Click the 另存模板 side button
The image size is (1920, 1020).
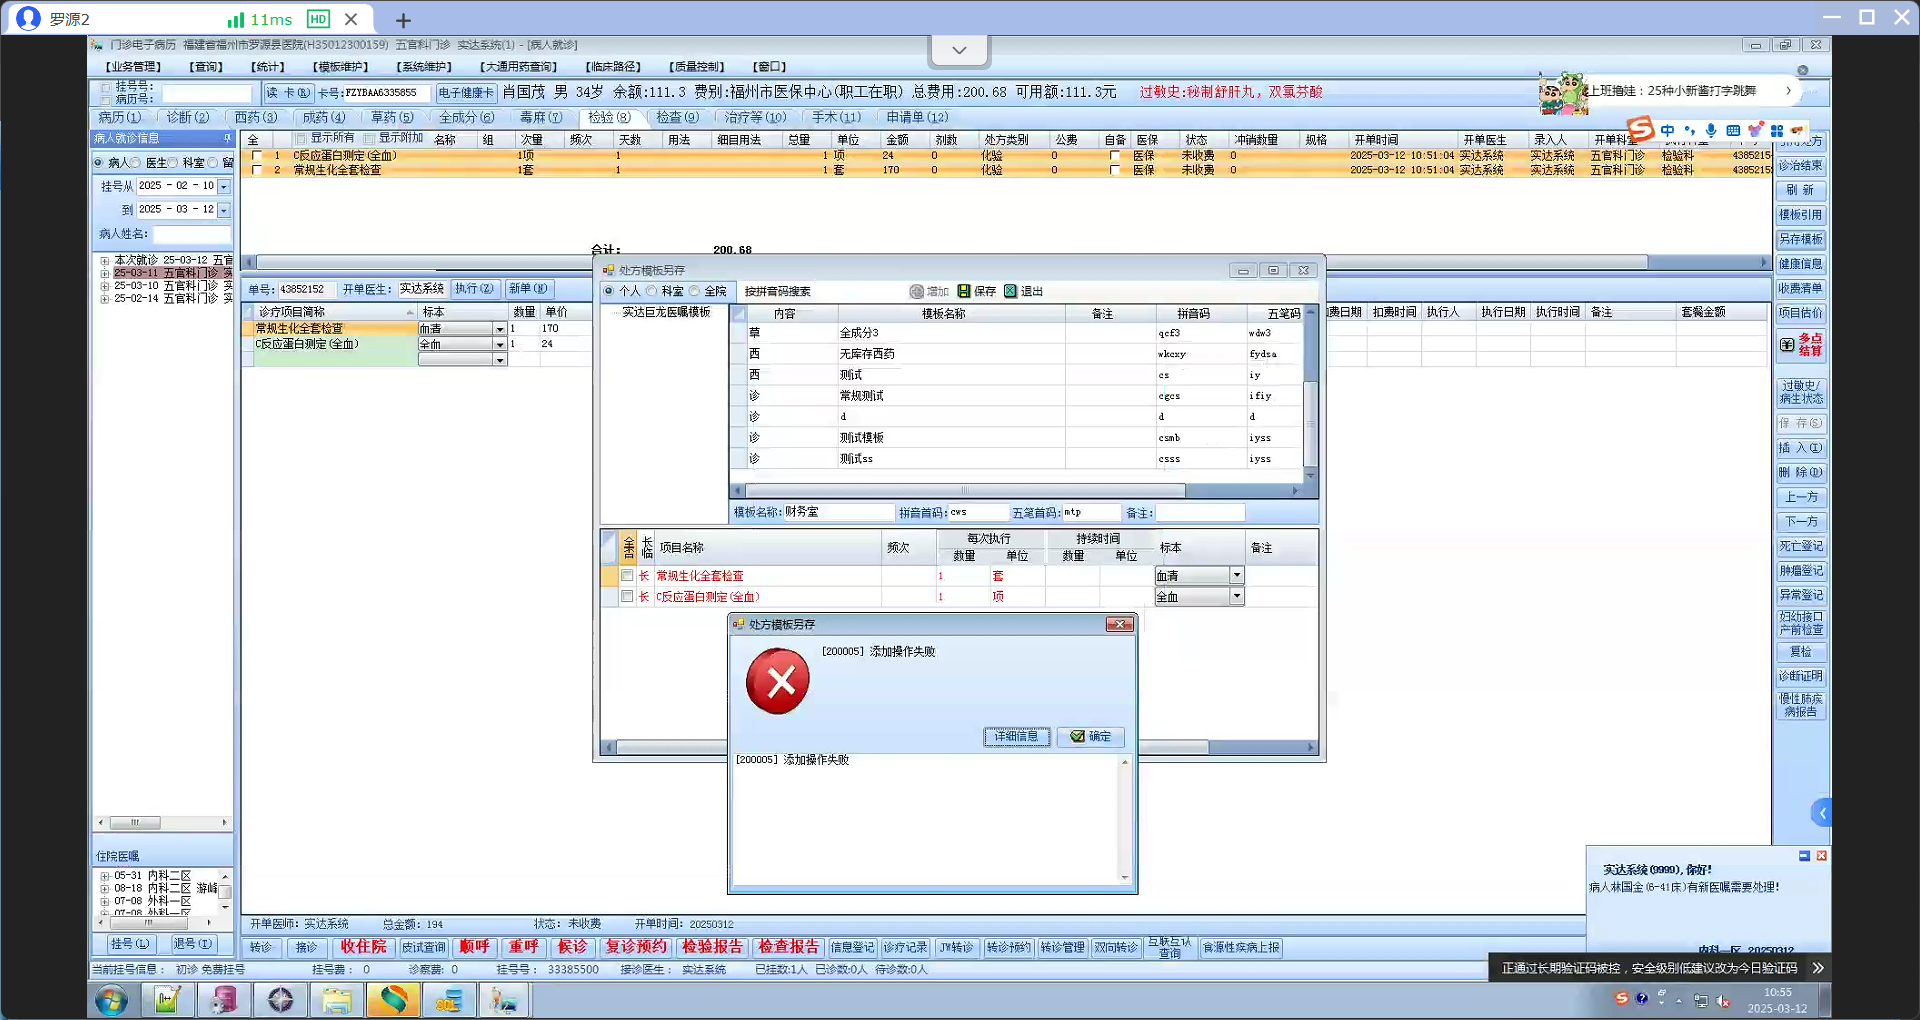coord(1801,239)
